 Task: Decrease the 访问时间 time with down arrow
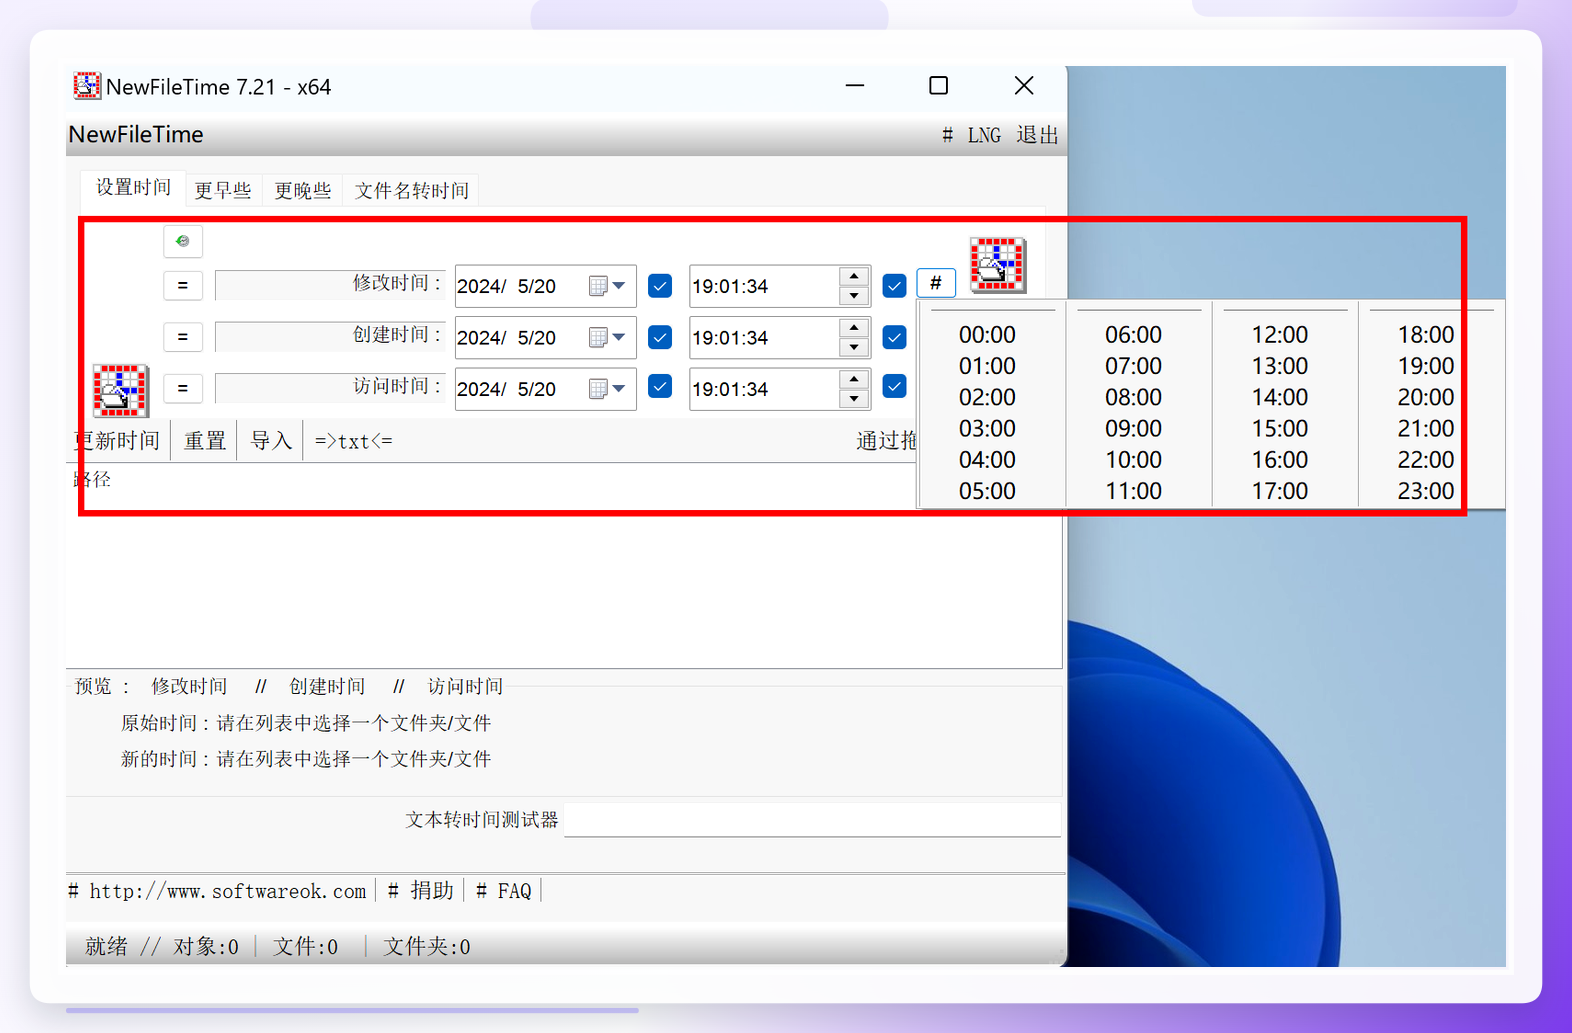(854, 399)
